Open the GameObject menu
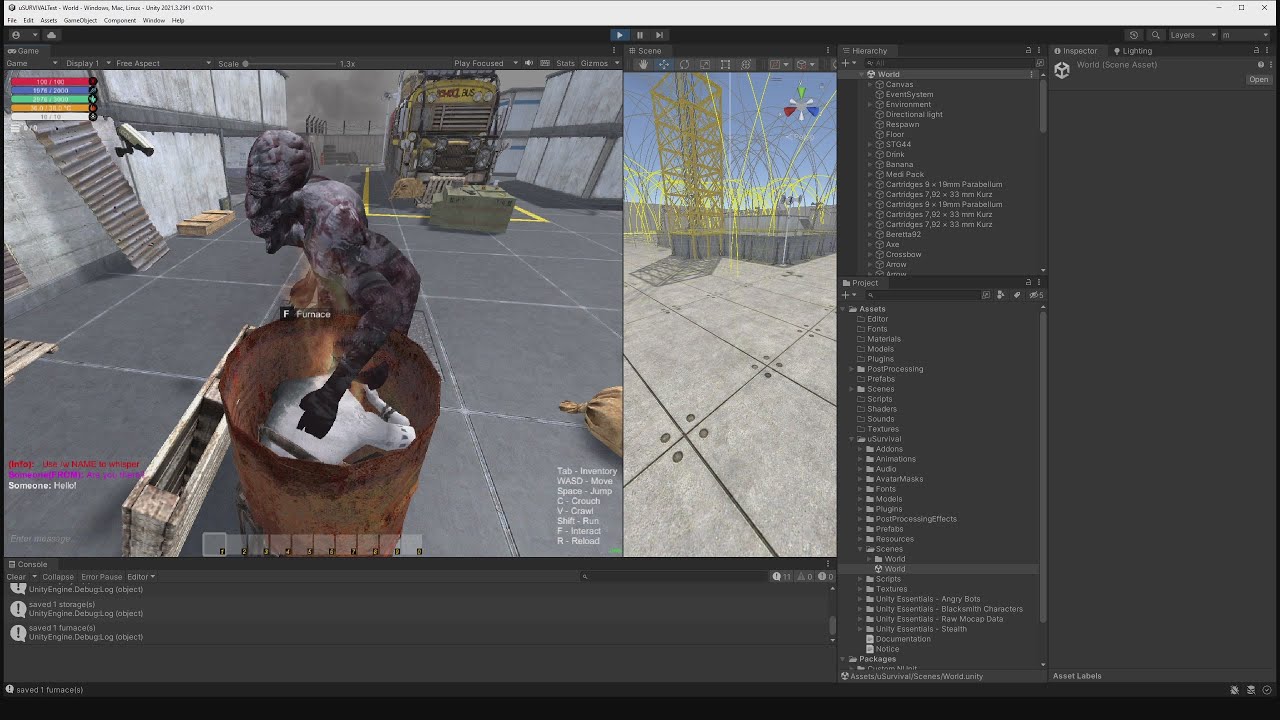The height and width of the screenshot is (720, 1280). [x=80, y=20]
